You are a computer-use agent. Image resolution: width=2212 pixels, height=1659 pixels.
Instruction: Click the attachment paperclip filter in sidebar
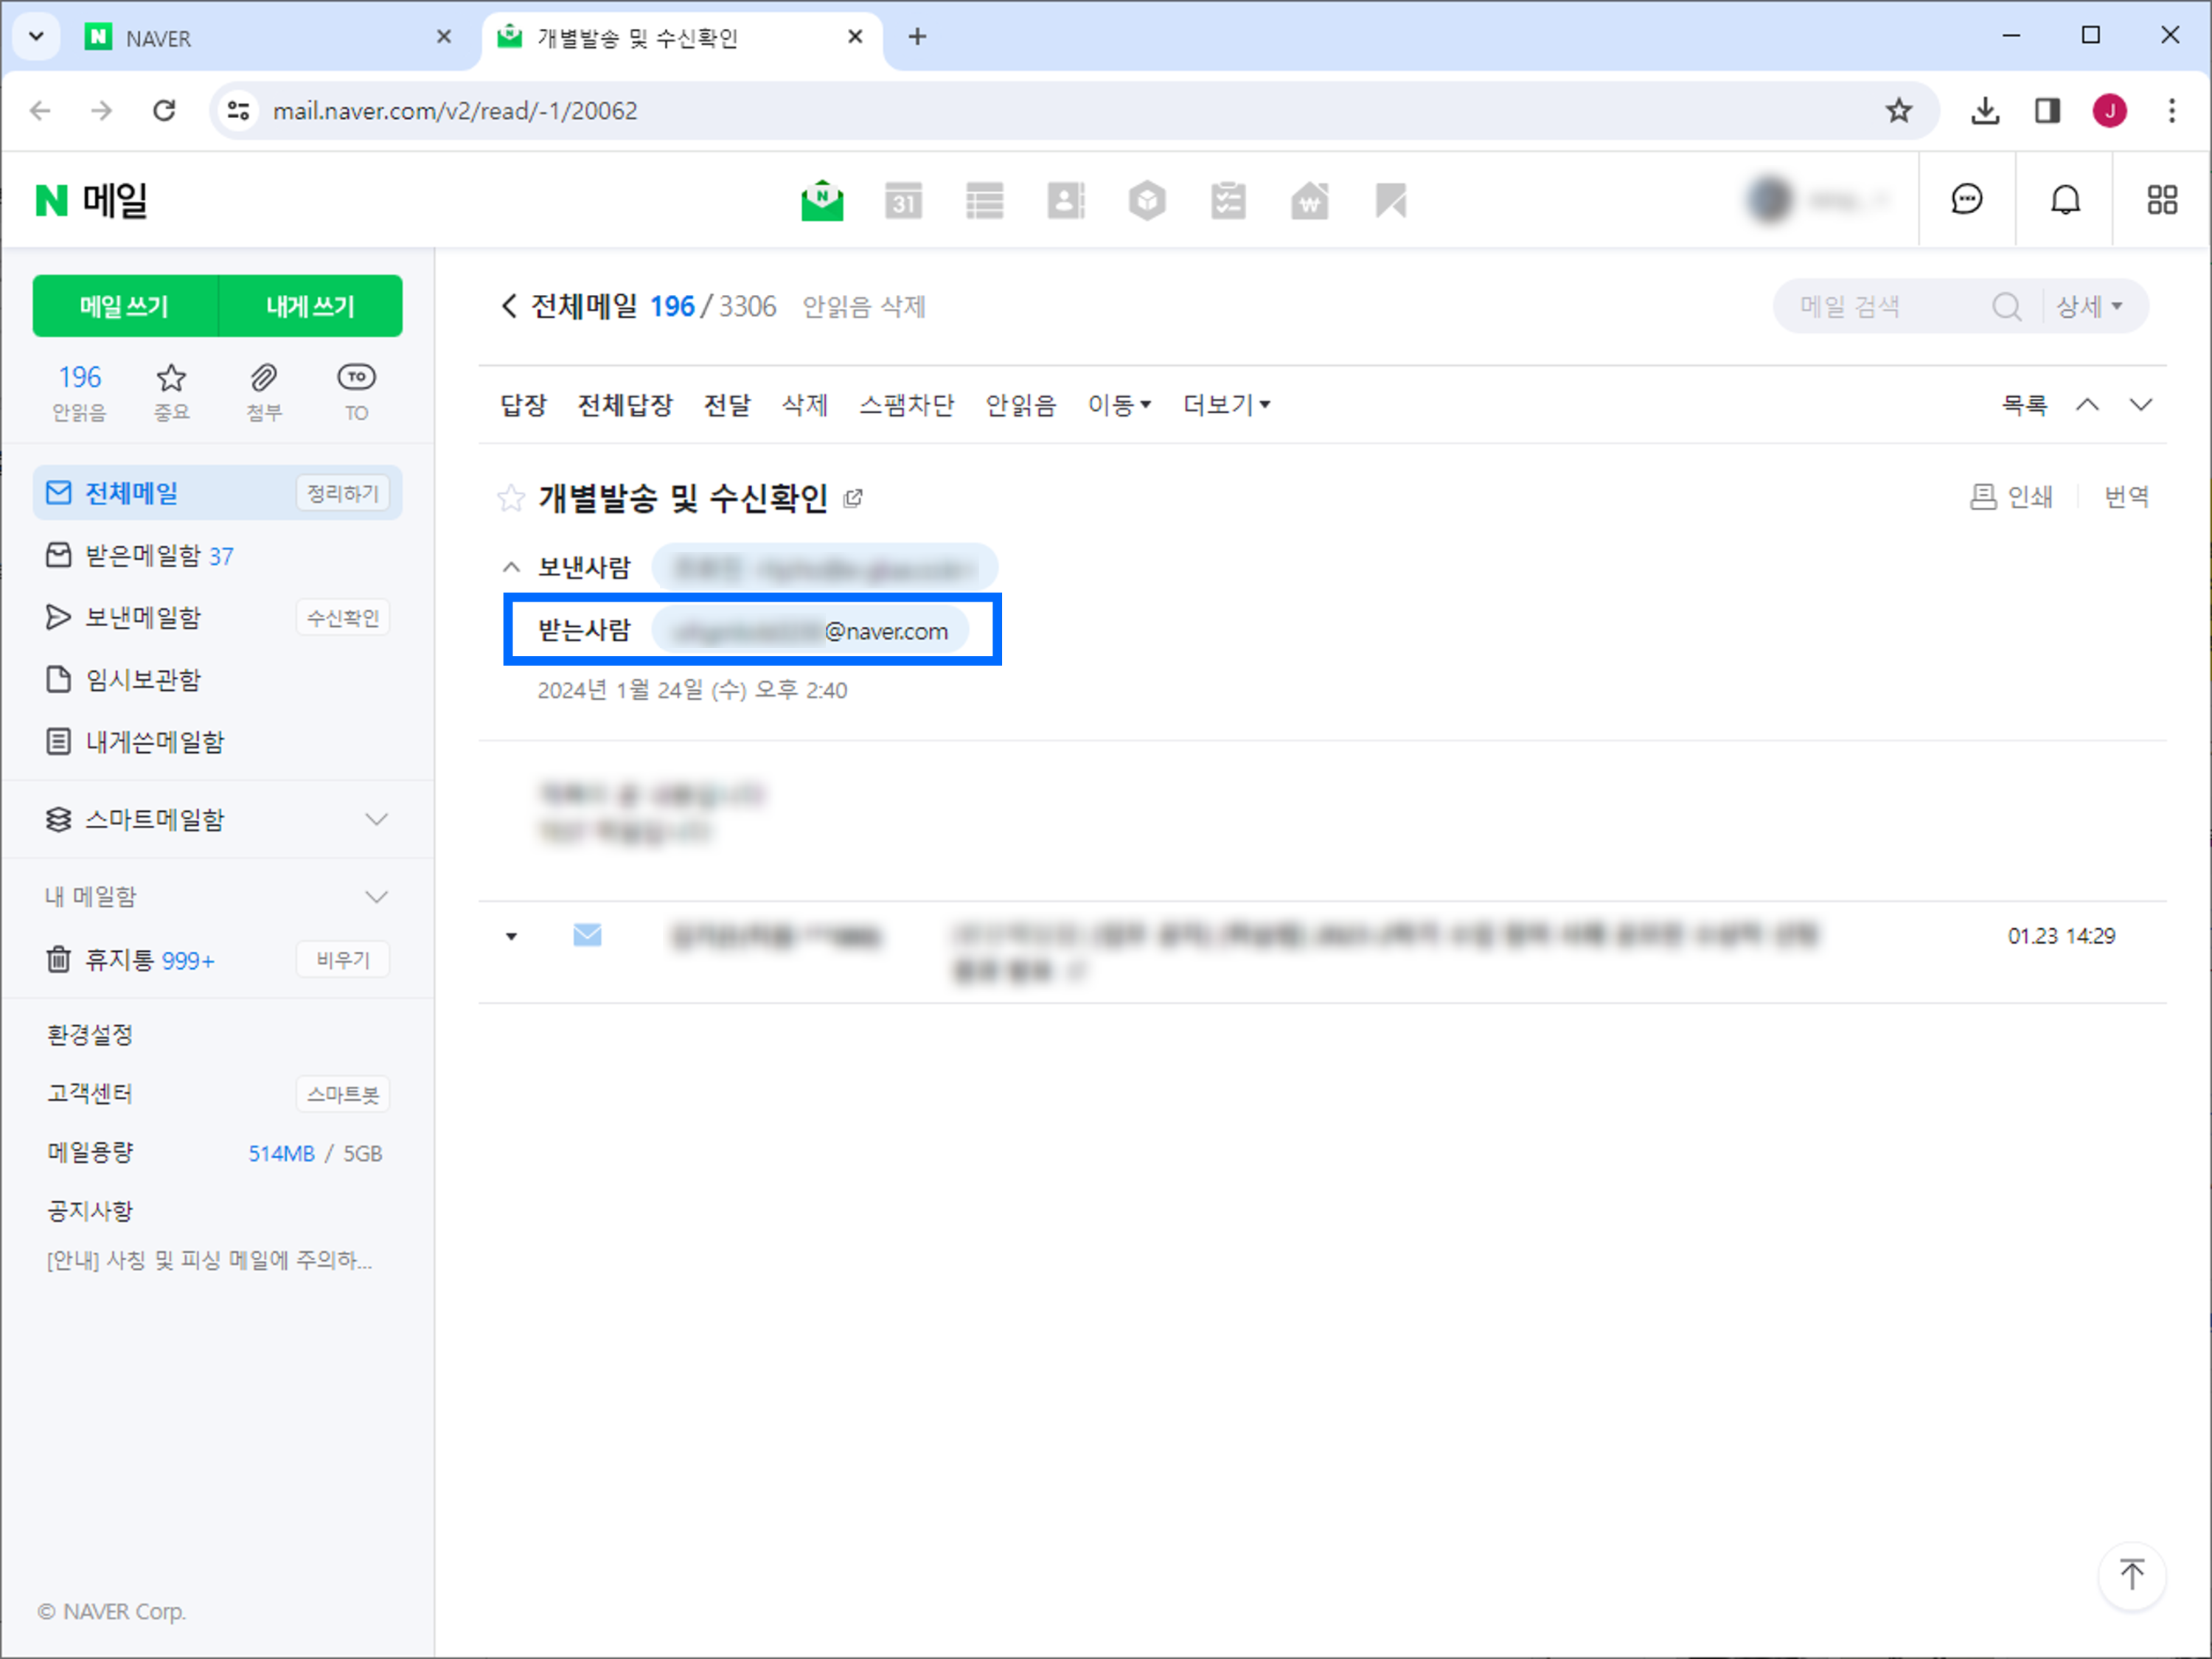tap(264, 391)
